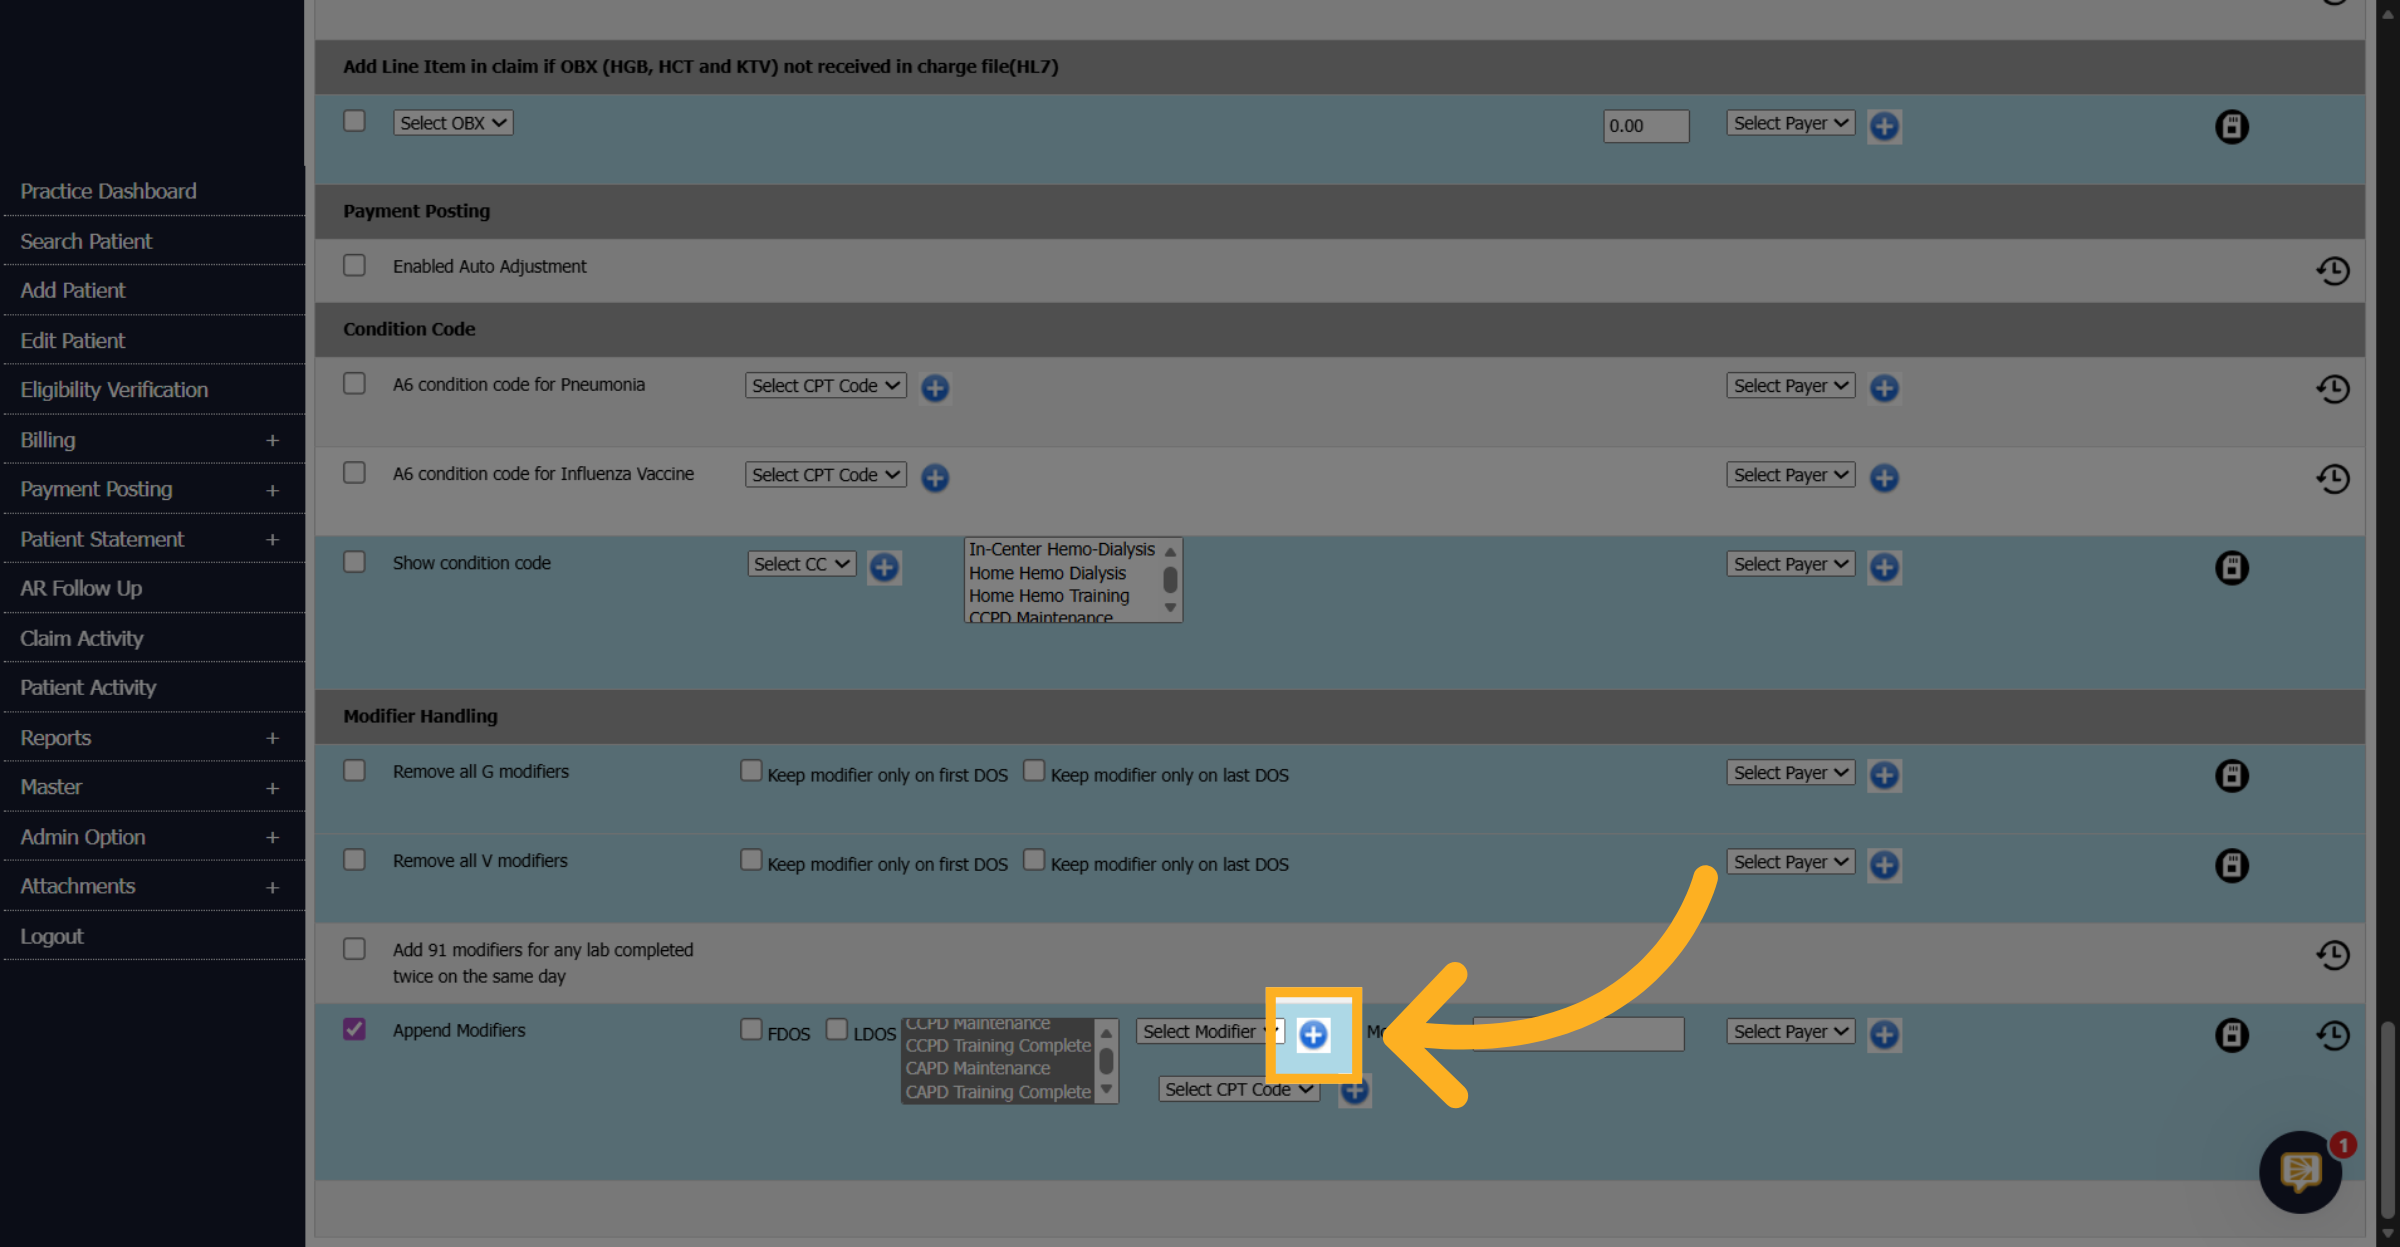Add payer plus for Pneumonia row
The height and width of the screenshot is (1247, 2400).
(1884, 388)
